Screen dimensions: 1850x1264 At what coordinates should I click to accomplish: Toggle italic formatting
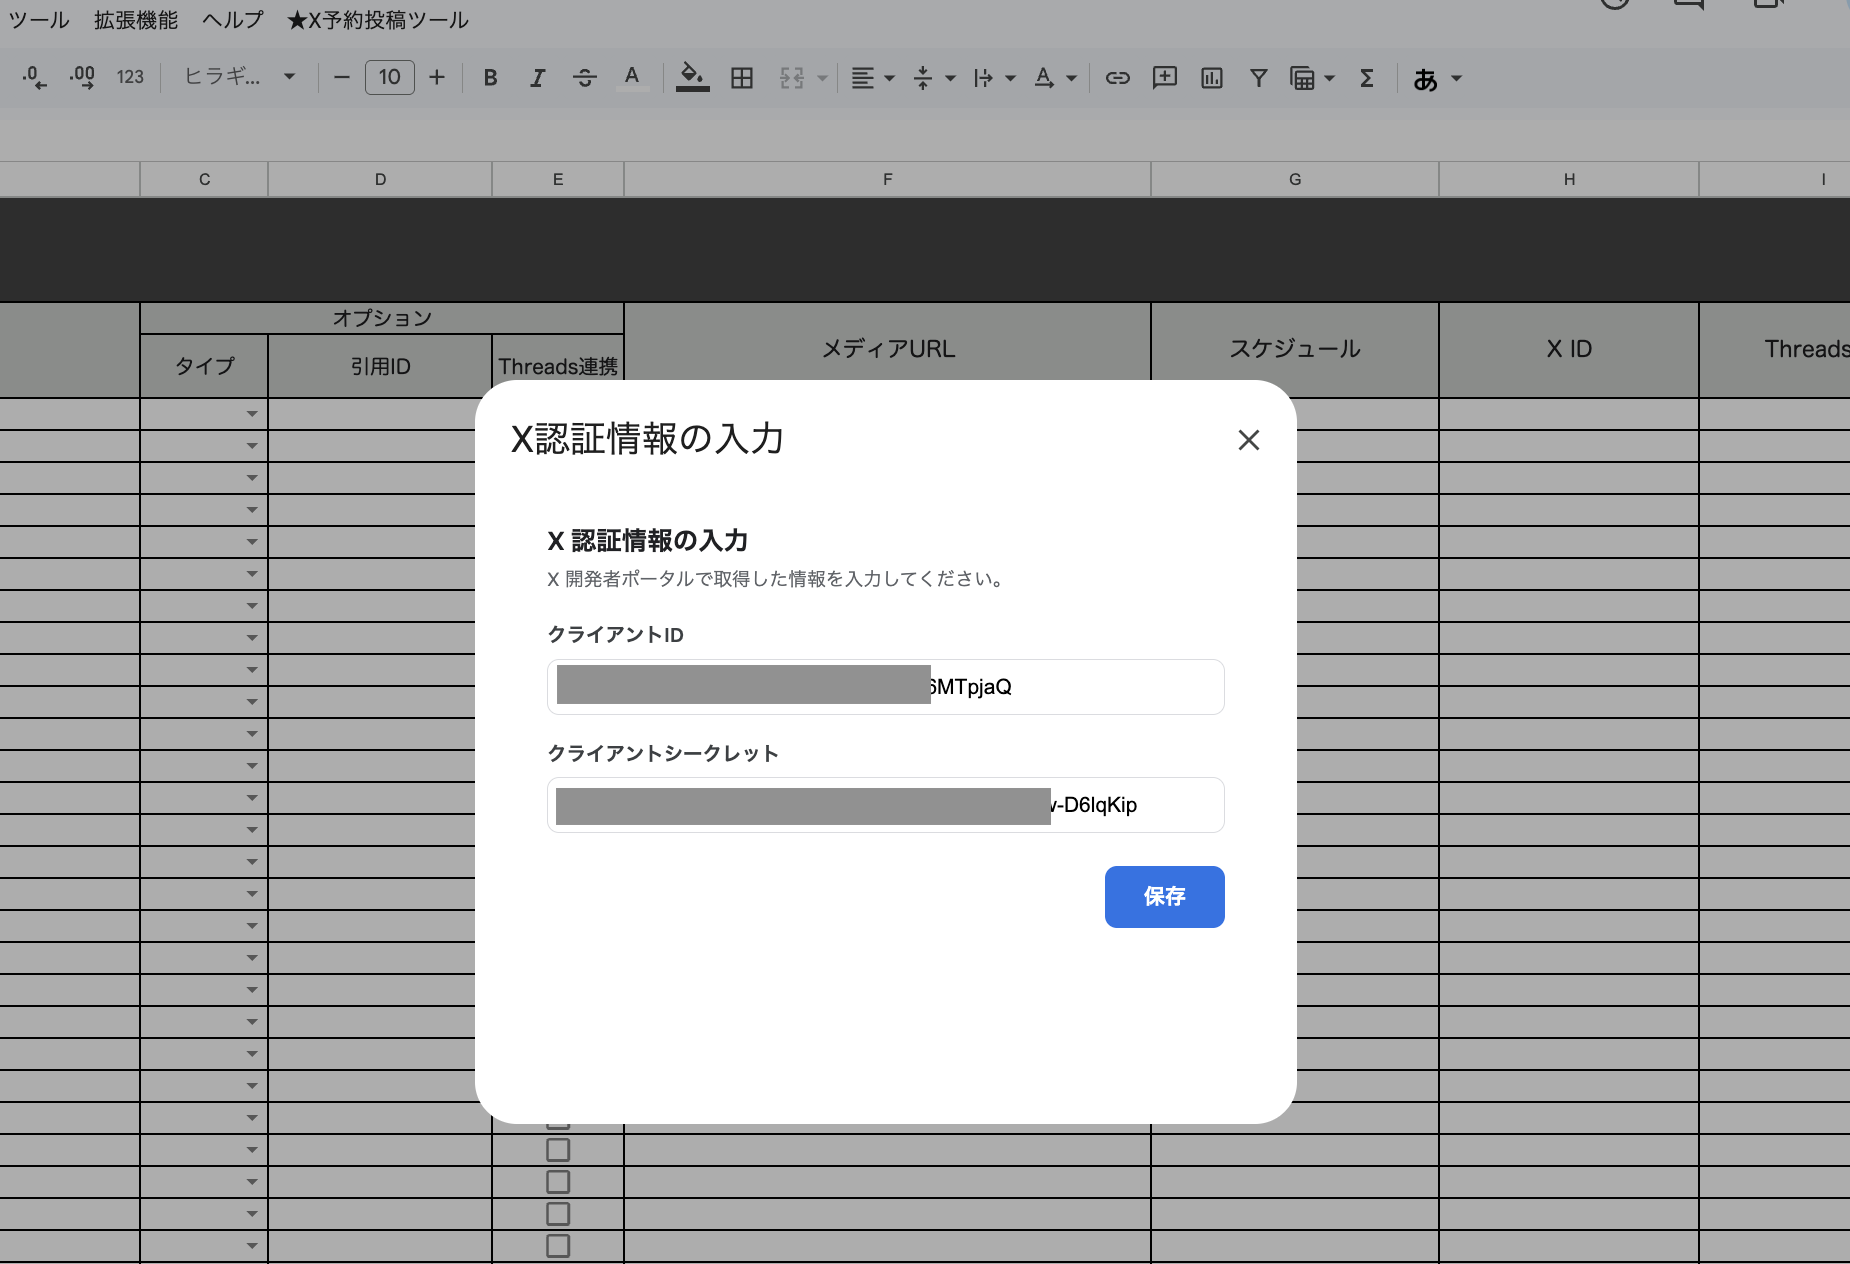(538, 77)
